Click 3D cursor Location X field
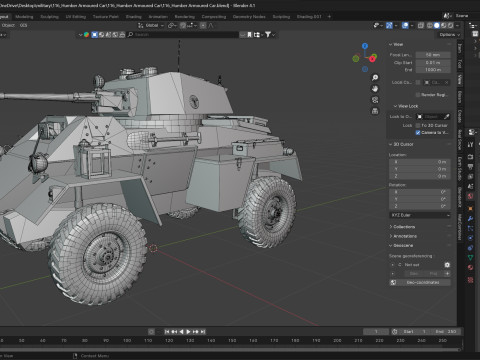Viewport: 480px width, 360px height. click(420, 162)
